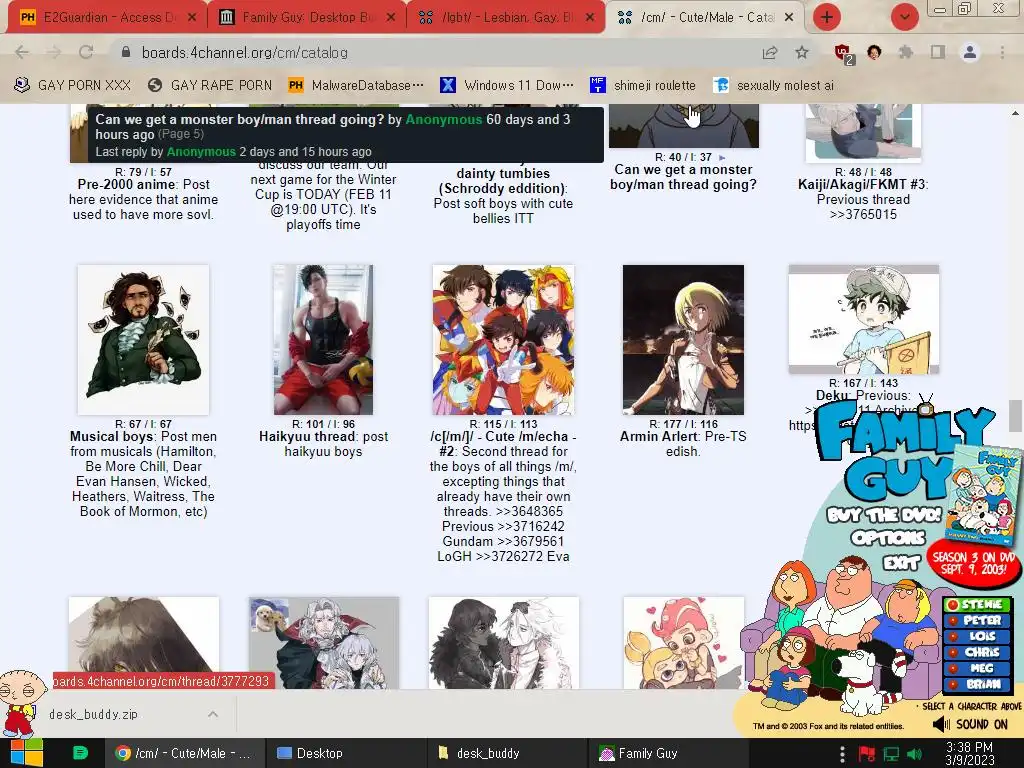Toggle Sound On in Family Guy buddy

tap(970, 724)
